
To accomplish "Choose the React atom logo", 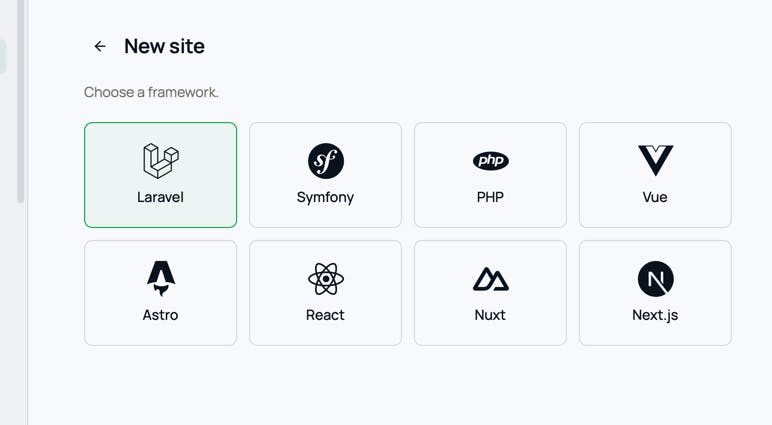I will (325, 279).
